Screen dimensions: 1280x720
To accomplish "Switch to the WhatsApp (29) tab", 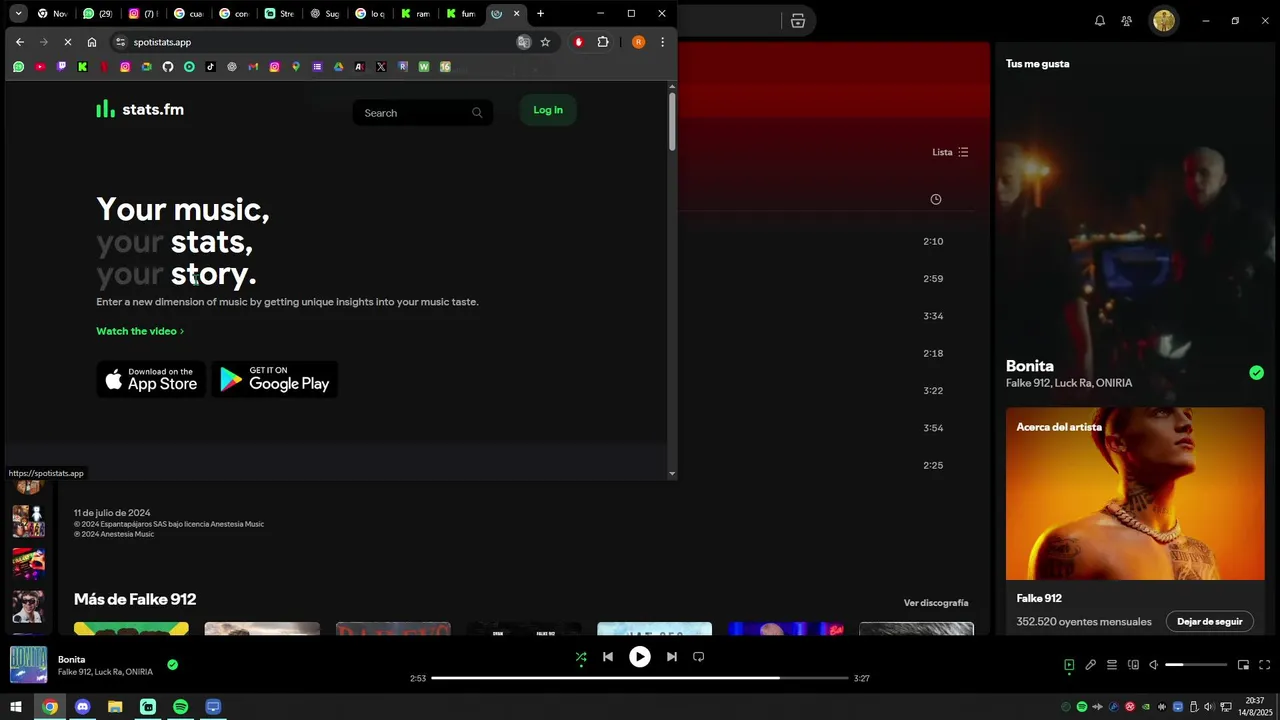I will point(98,14).
